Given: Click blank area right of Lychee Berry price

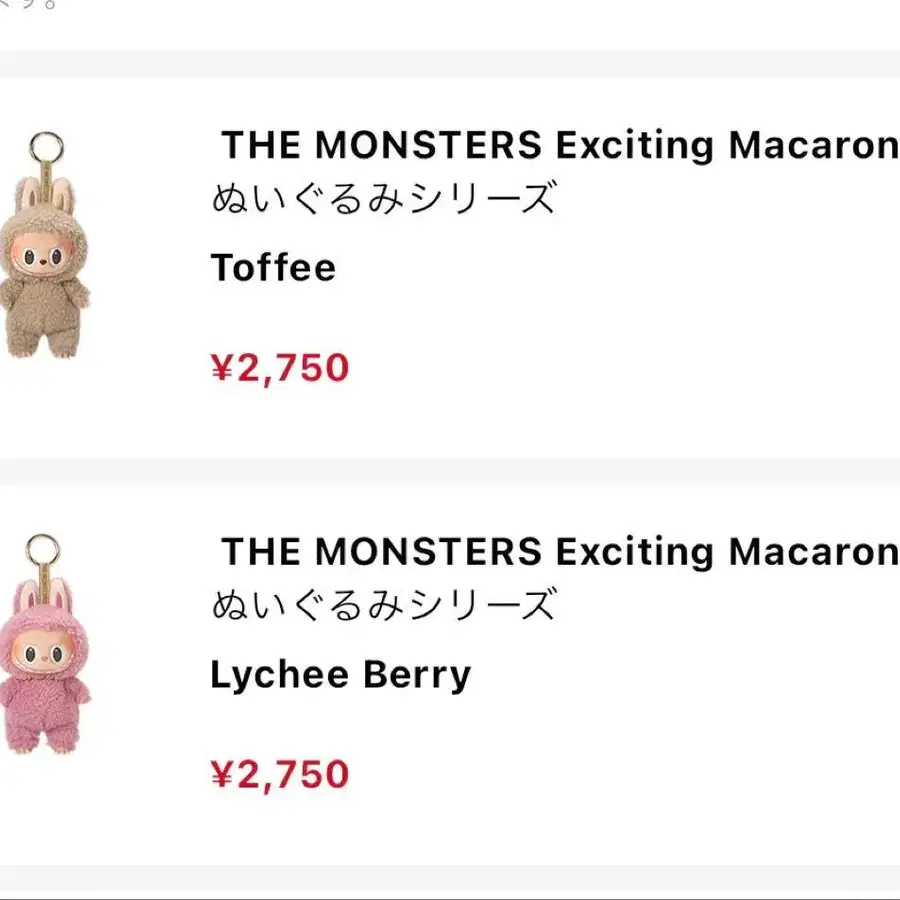Looking at the screenshot, I should 620,775.
